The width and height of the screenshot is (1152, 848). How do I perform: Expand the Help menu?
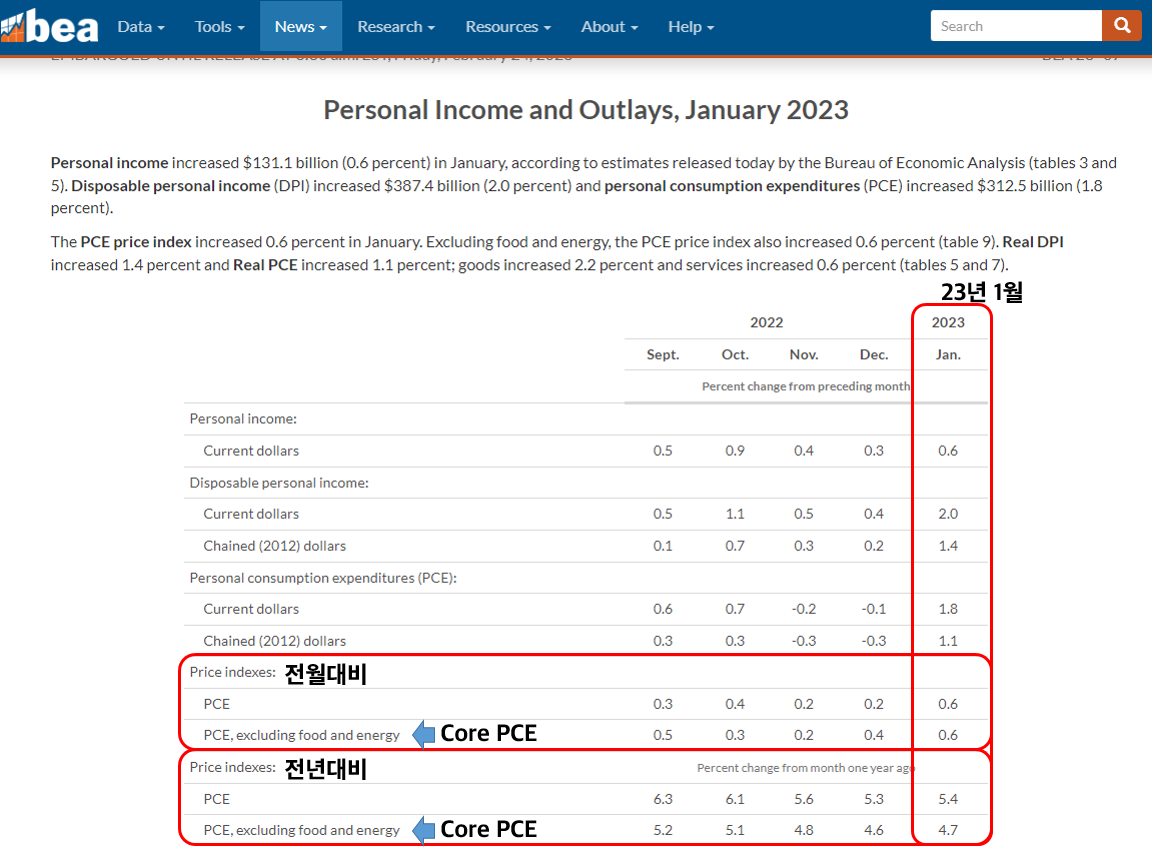coord(691,26)
